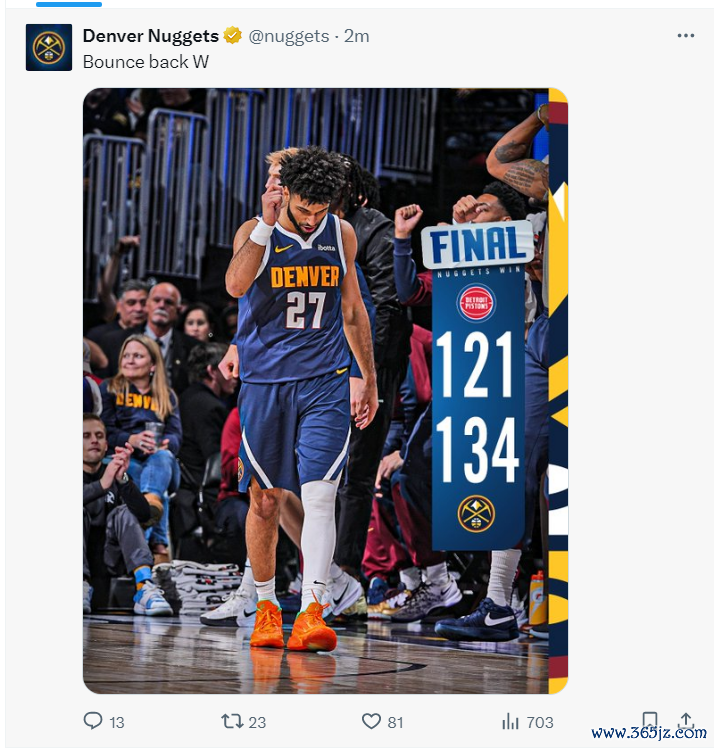This screenshot has height=748, width=714.
Task: Like the tweet with heart icon
Action: coord(371,721)
